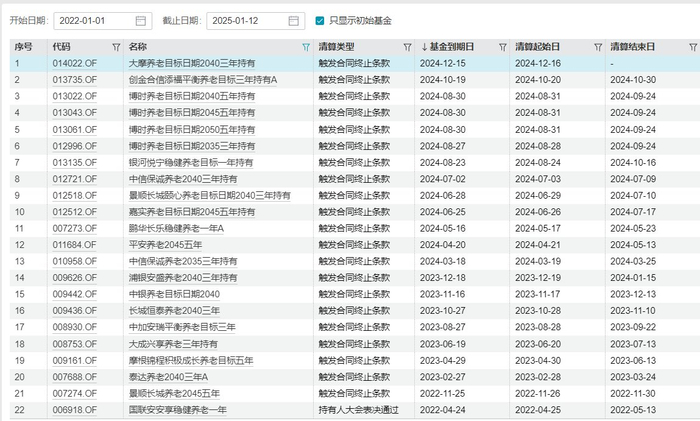Select liquidation start date 2023-02-28
The image size is (700, 421).
click(538, 377)
